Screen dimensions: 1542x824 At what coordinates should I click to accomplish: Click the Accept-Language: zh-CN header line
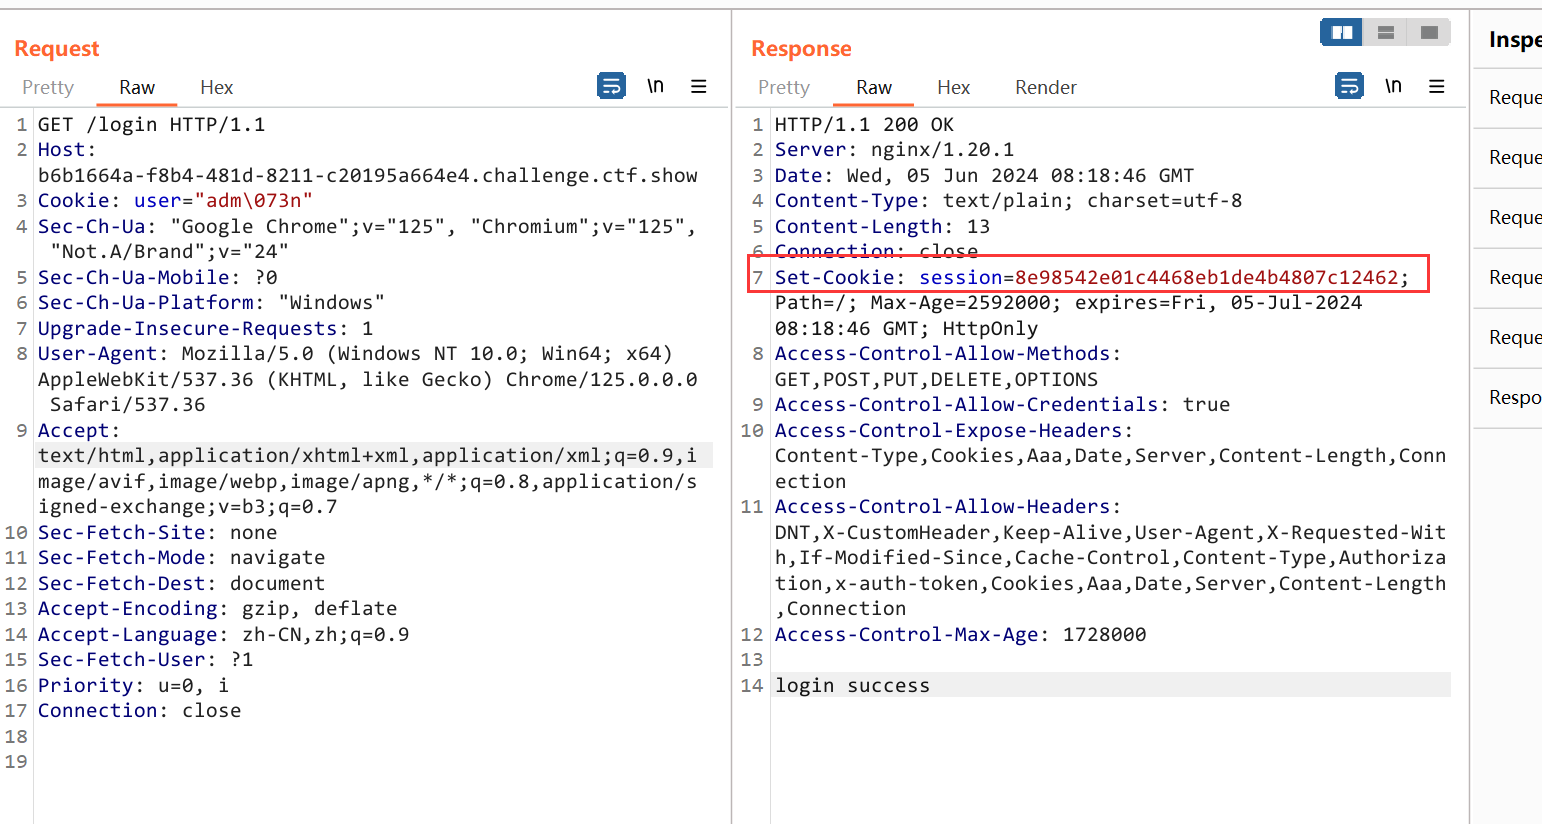(224, 635)
